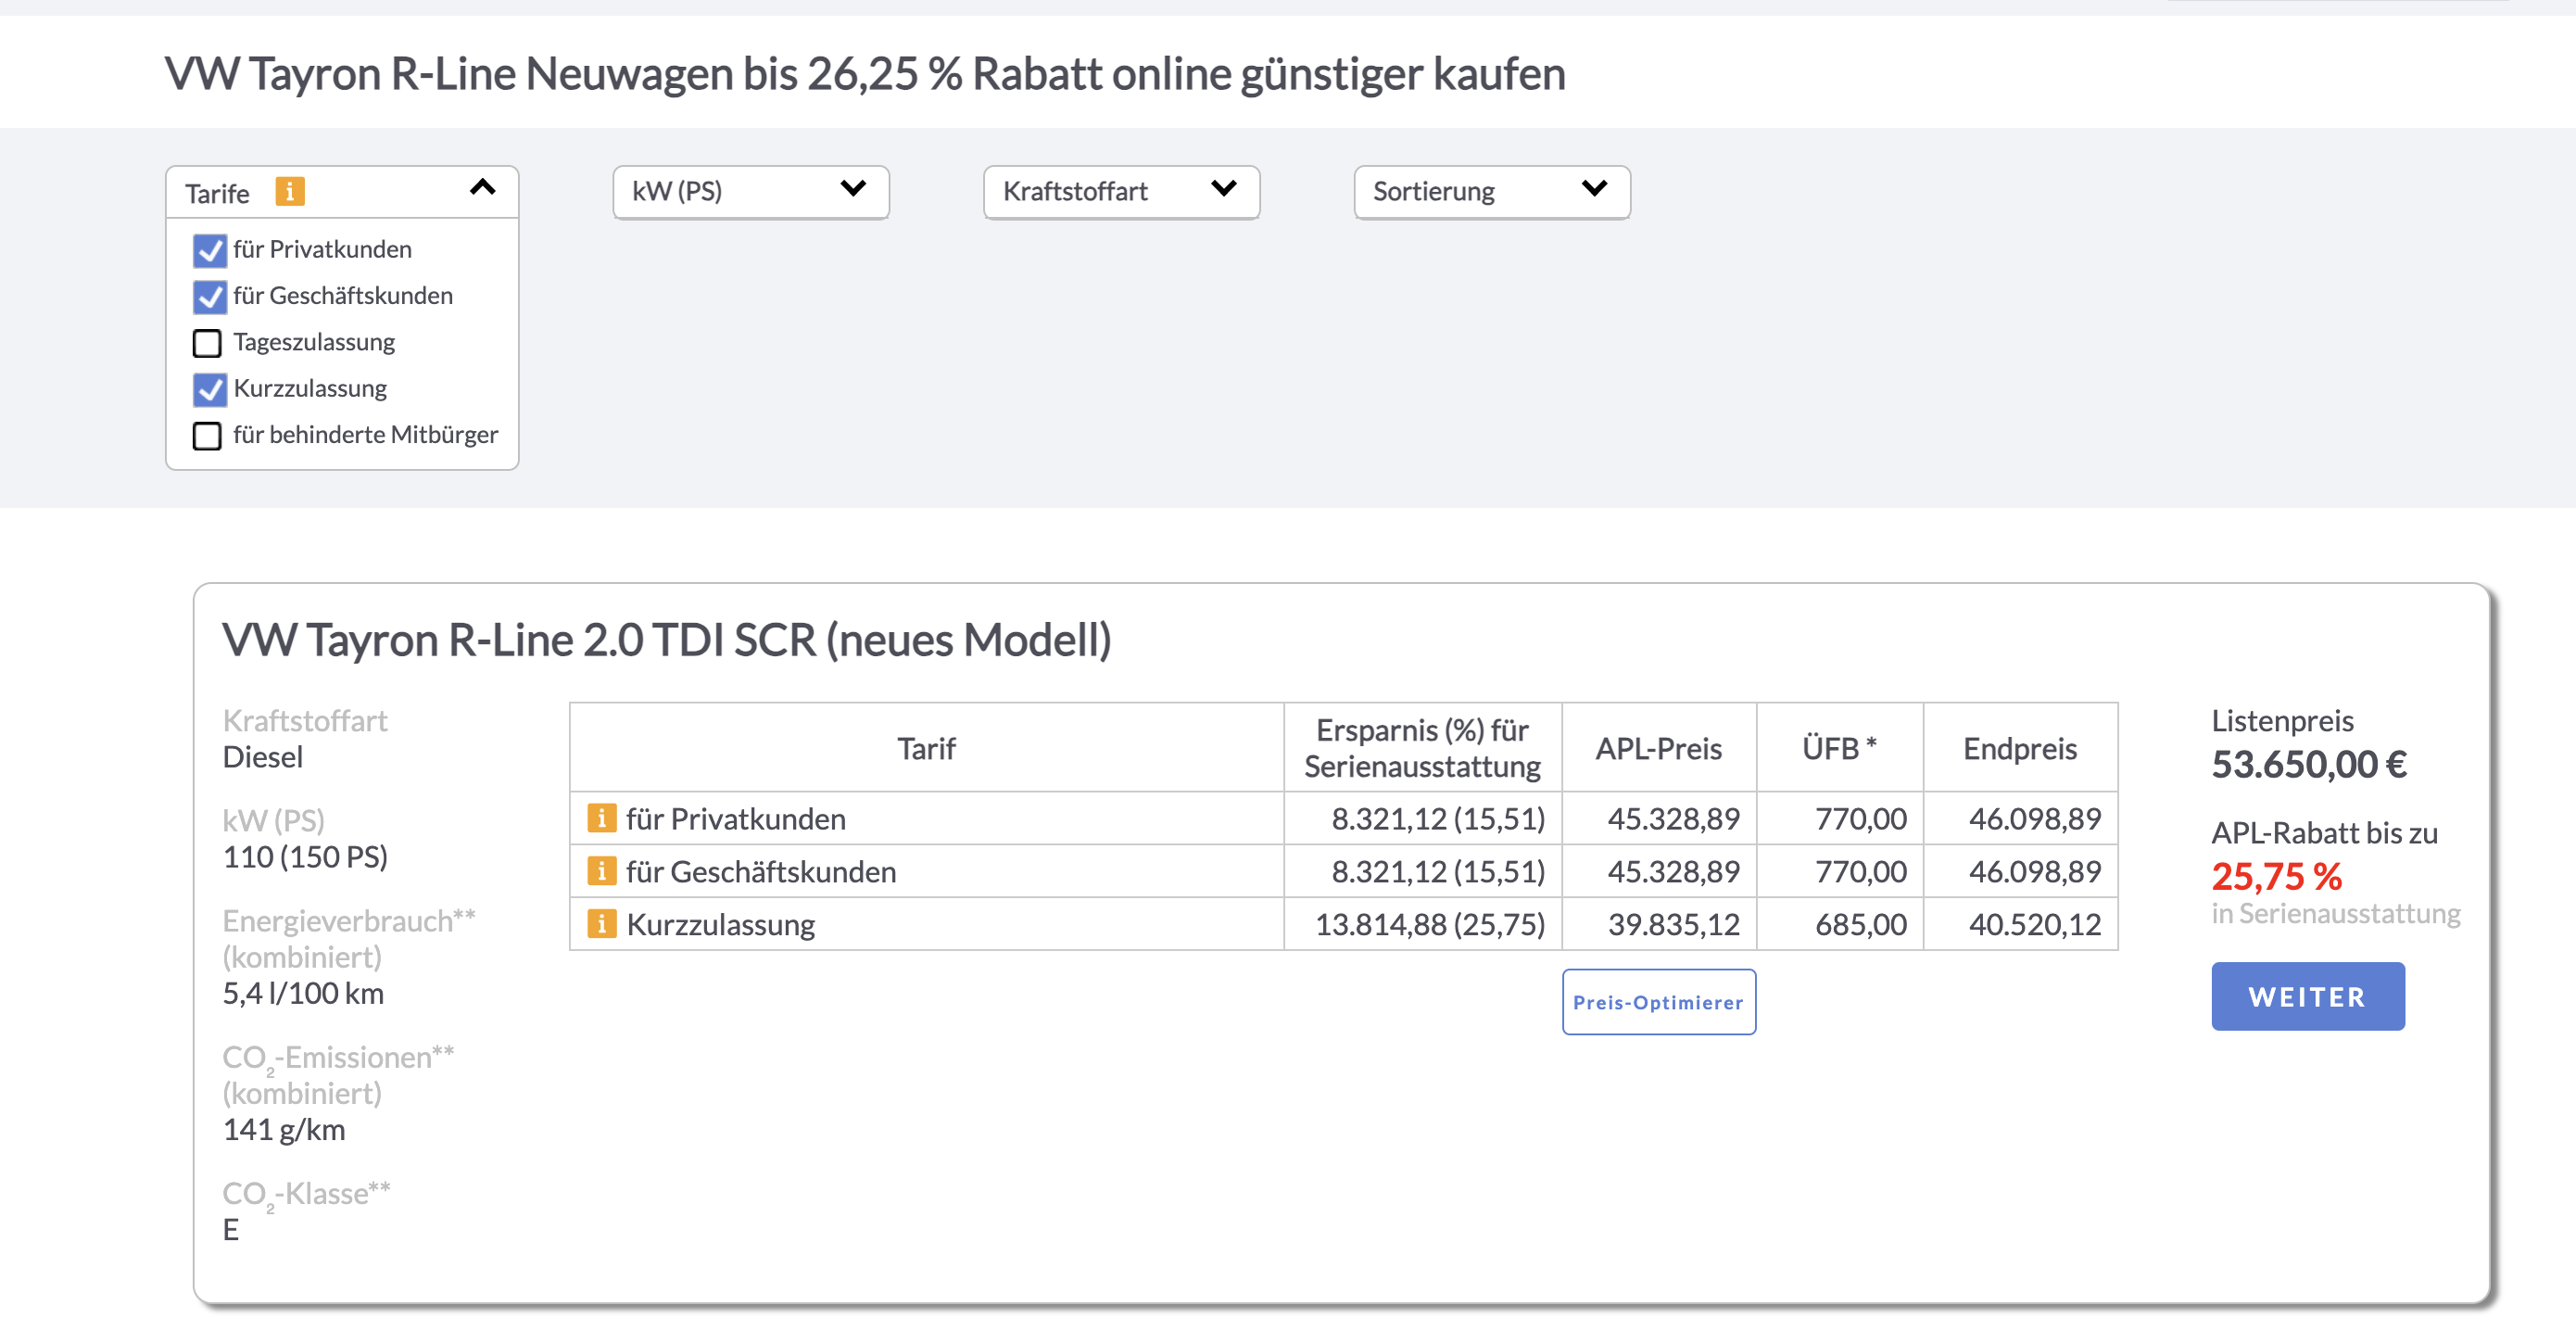Open info icon for für Privatkunden row
Viewport: 2576px width, 1344px height.
(601, 818)
